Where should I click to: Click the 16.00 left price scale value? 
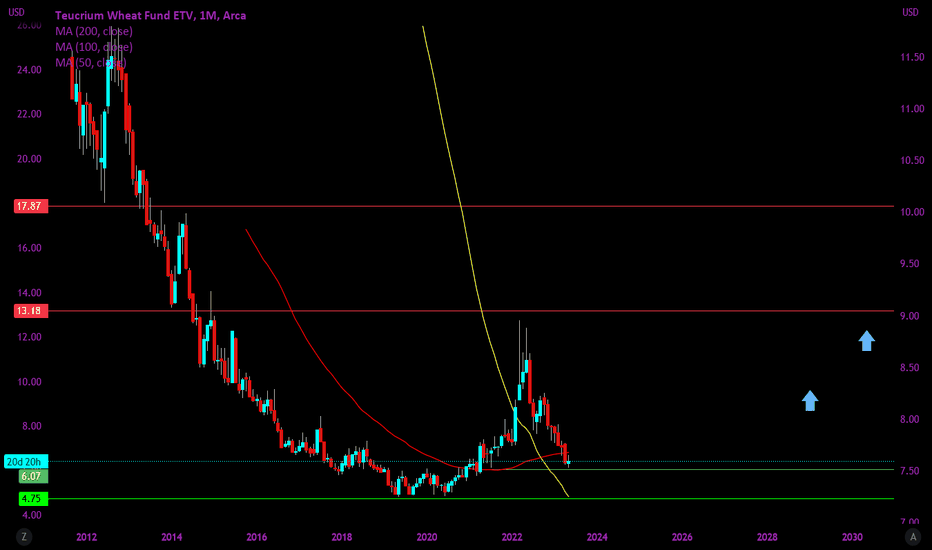(29, 248)
